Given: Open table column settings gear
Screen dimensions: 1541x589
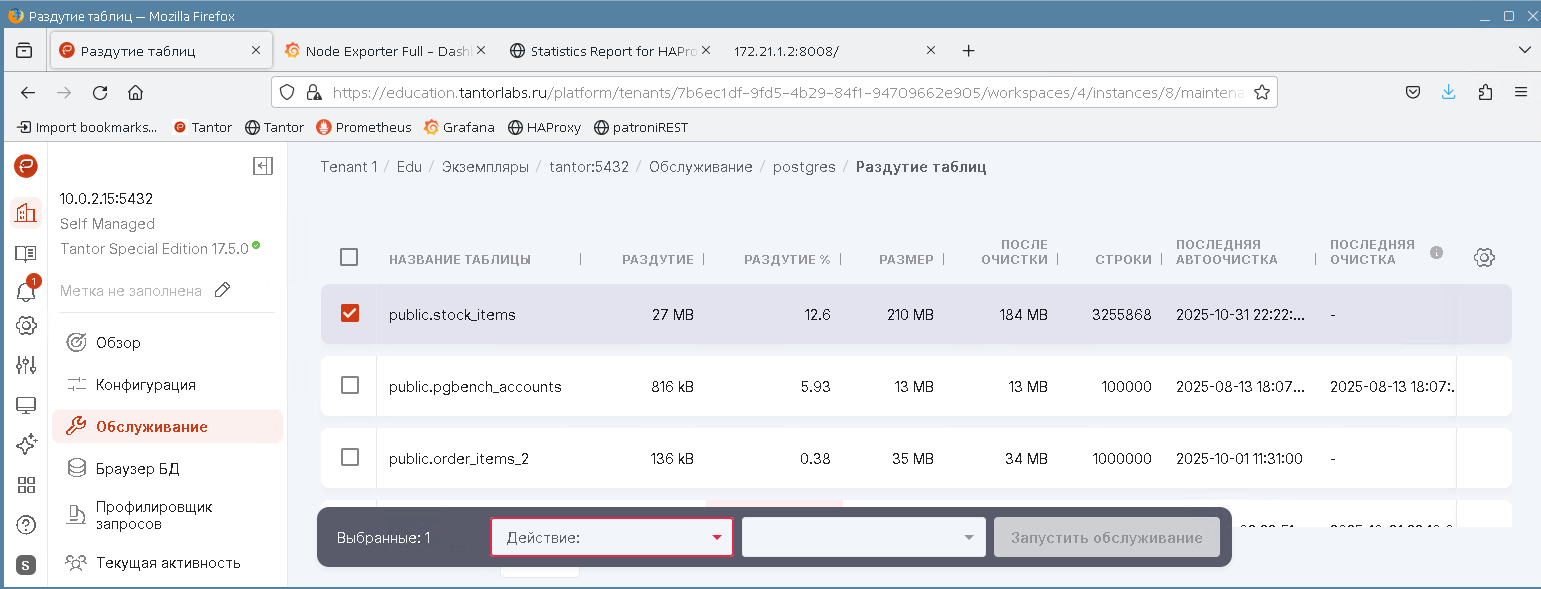Looking at the screenshot, I should click(x=1484, y=258).
